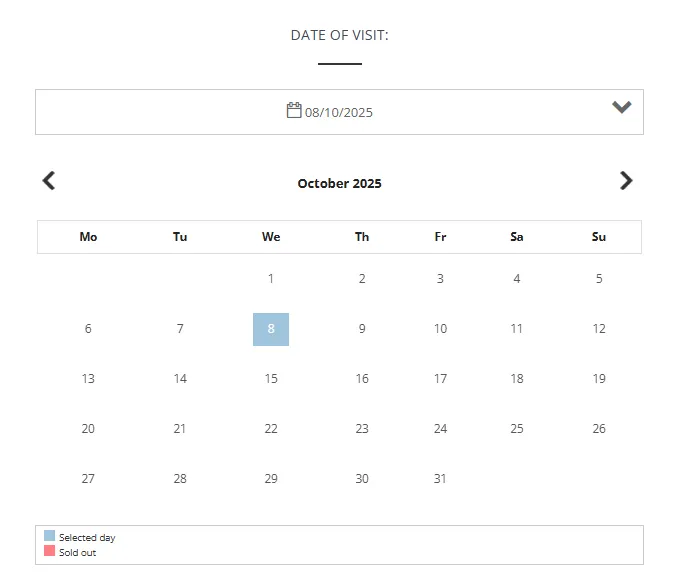This screenshot has width=697, height=586.
Task: Select Monday October 6
Action: (88, 329)
